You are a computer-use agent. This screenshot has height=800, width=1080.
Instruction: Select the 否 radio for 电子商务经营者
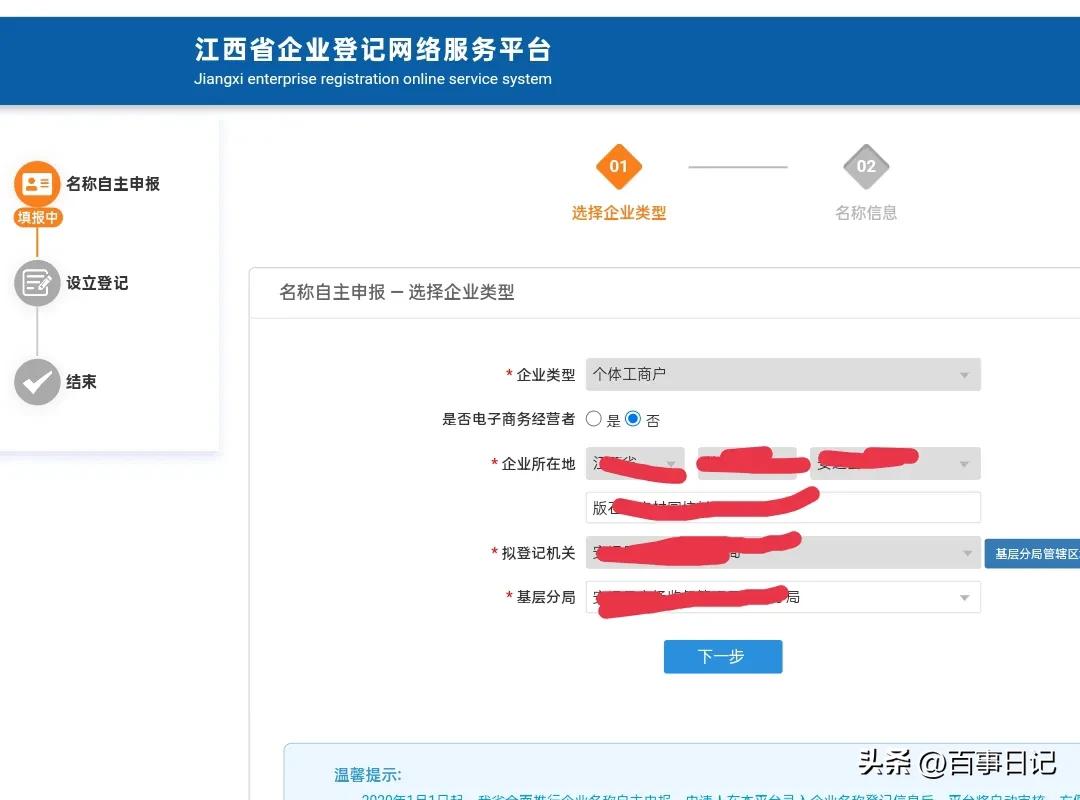[x=633, y=419]
